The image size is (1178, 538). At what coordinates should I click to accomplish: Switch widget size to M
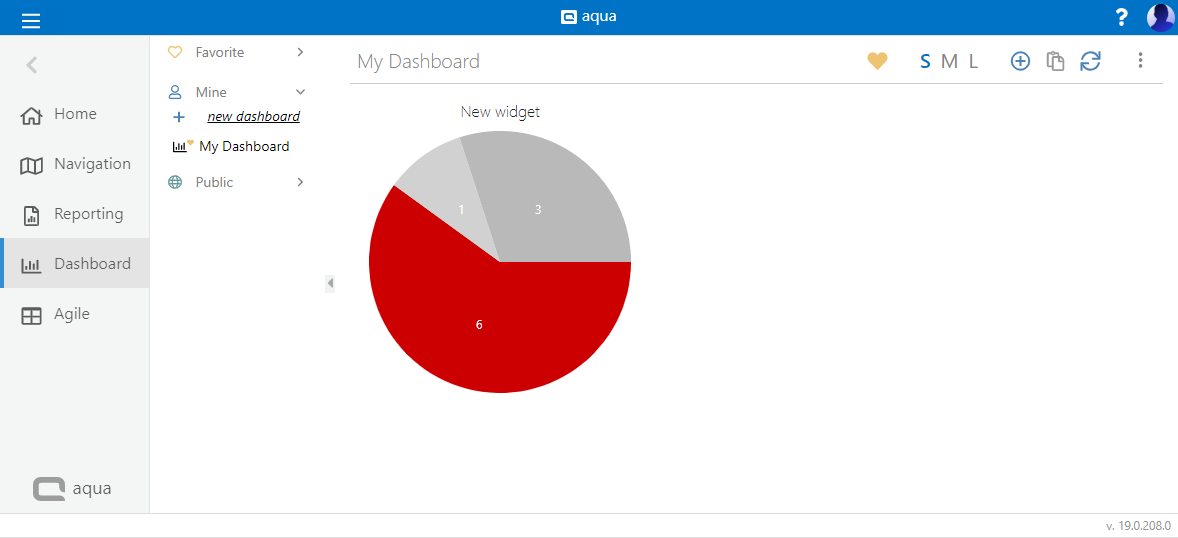coord(949,62)
